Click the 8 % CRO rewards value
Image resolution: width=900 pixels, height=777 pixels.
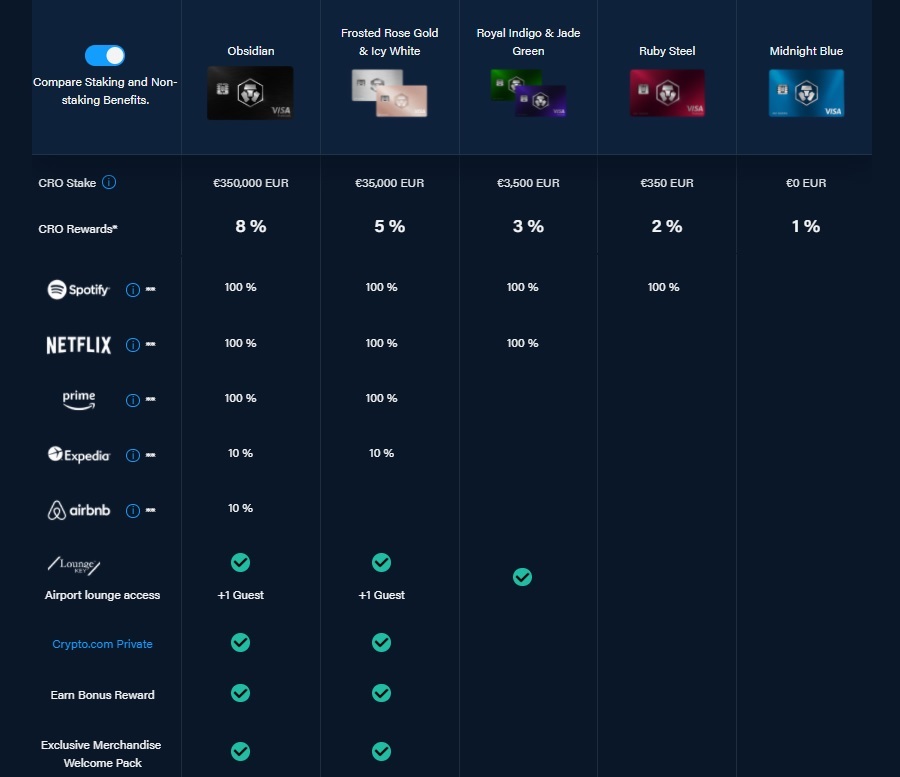[x=251, y=226]
